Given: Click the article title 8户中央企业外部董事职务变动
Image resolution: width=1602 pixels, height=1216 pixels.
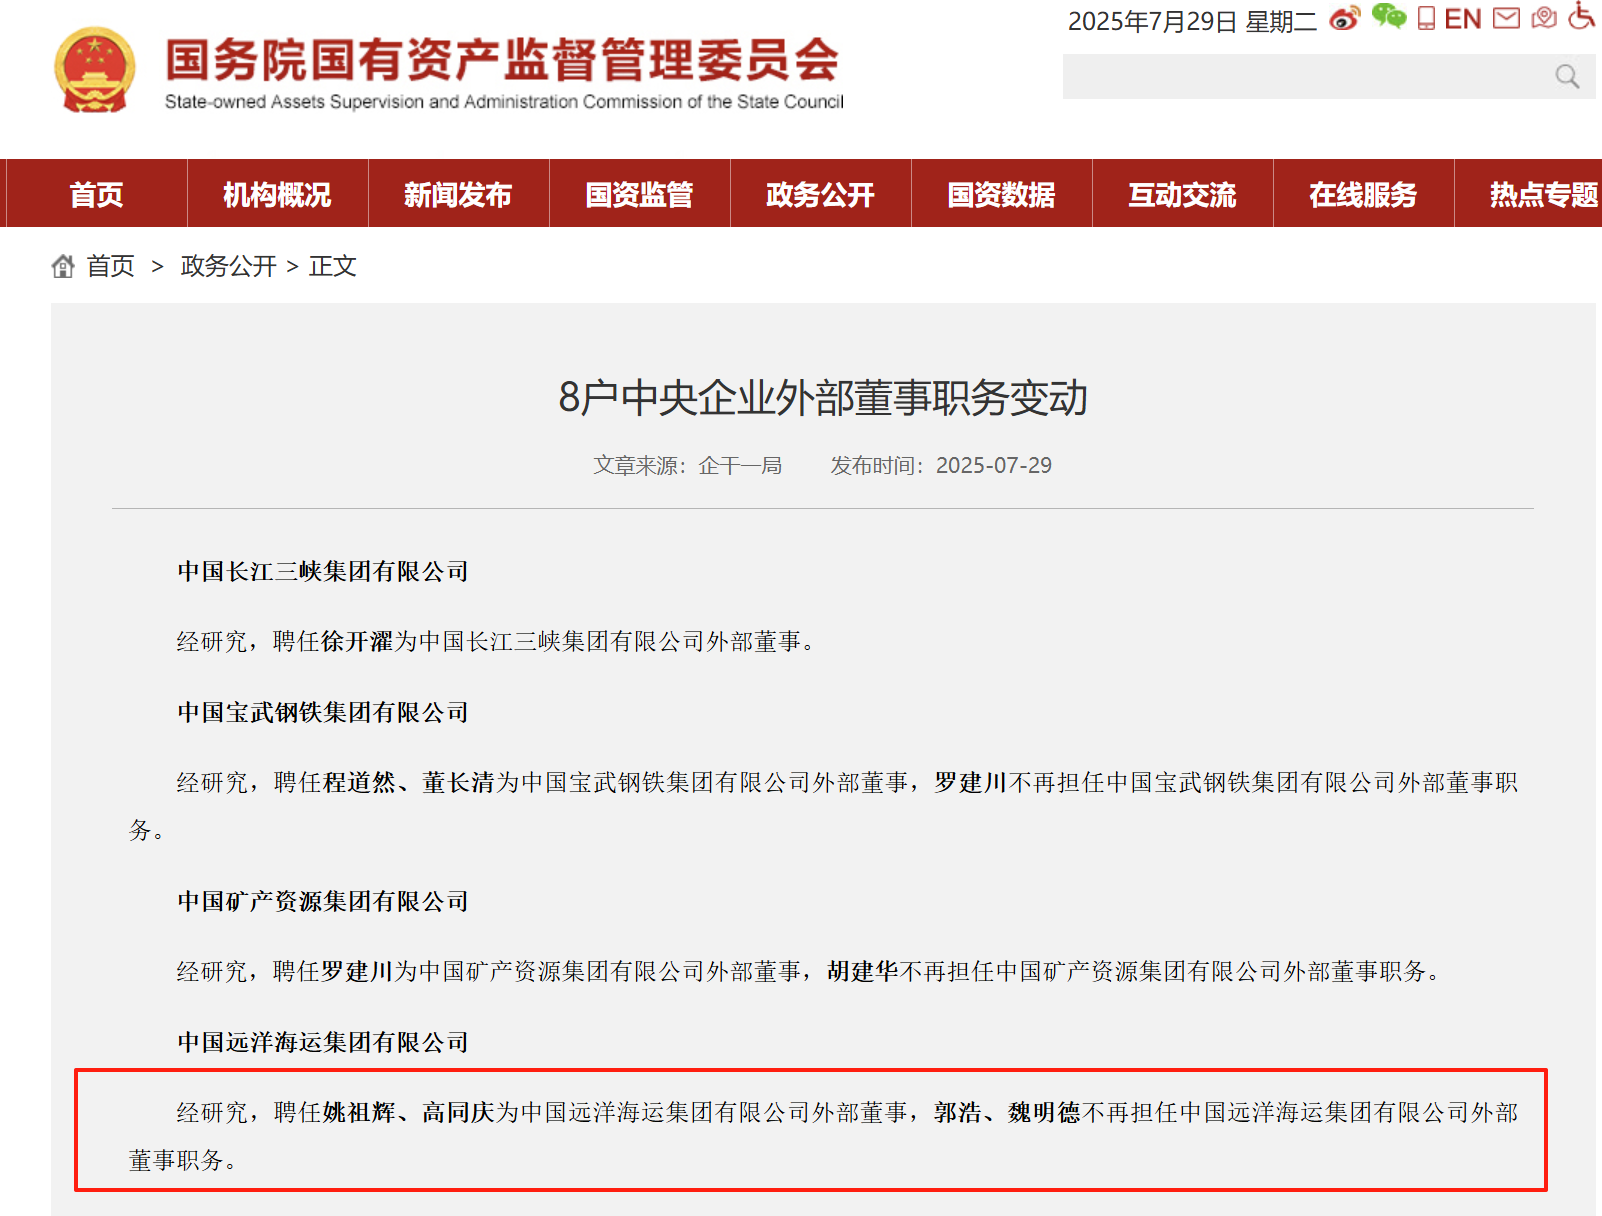Looking at the screenshot, I should coord(823,398).
